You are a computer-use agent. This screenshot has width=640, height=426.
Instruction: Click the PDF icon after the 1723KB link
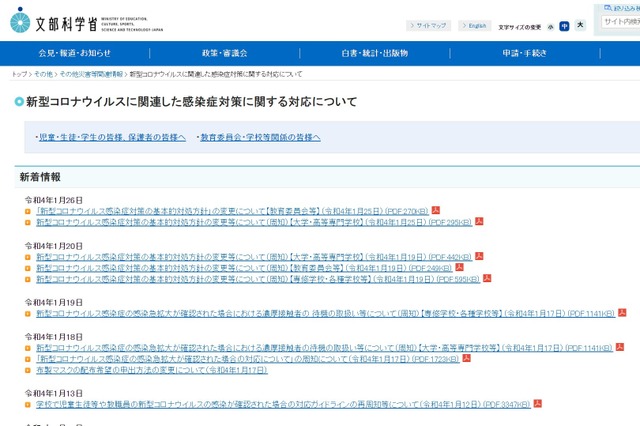point(467,358)
